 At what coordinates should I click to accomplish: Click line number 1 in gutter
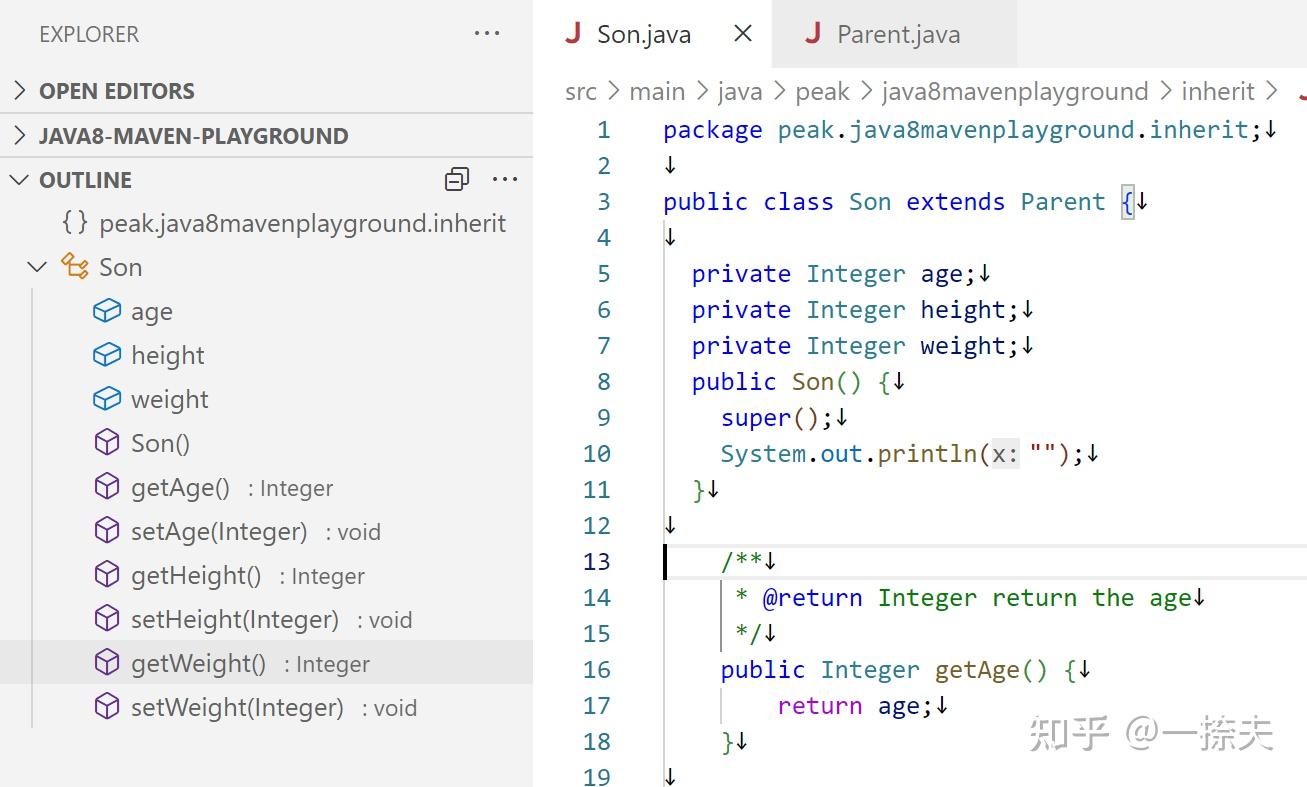click(x=603, y=130)
